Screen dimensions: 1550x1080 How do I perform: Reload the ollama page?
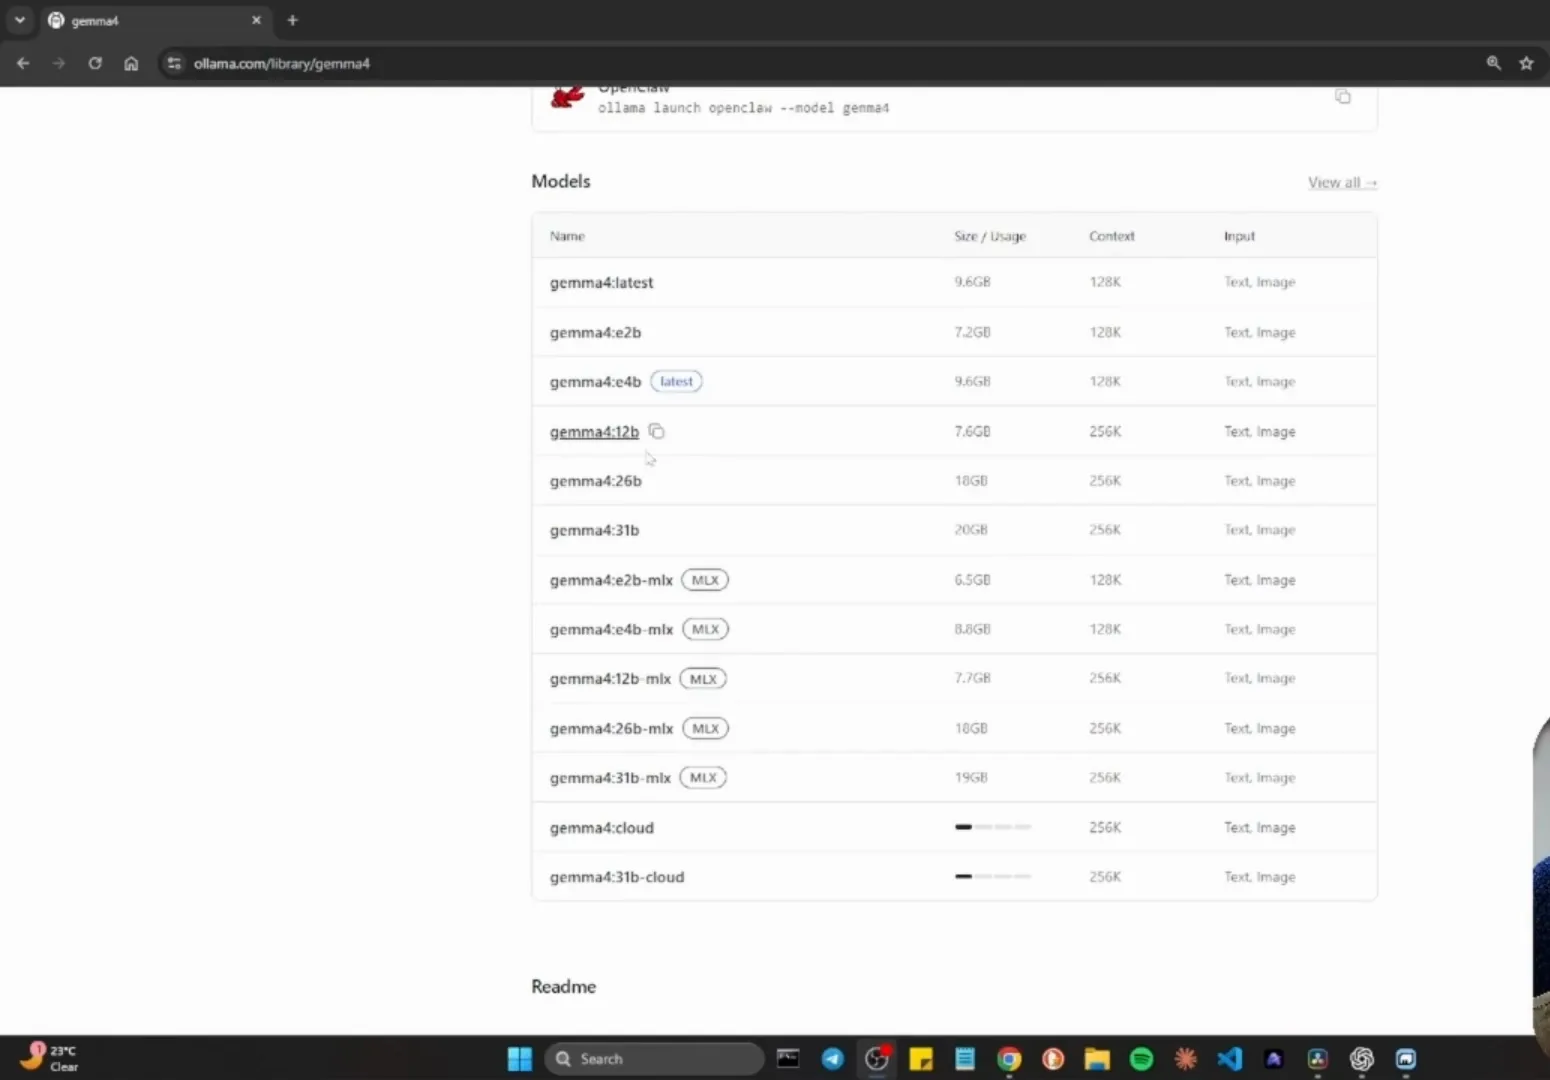coord(95,63)
